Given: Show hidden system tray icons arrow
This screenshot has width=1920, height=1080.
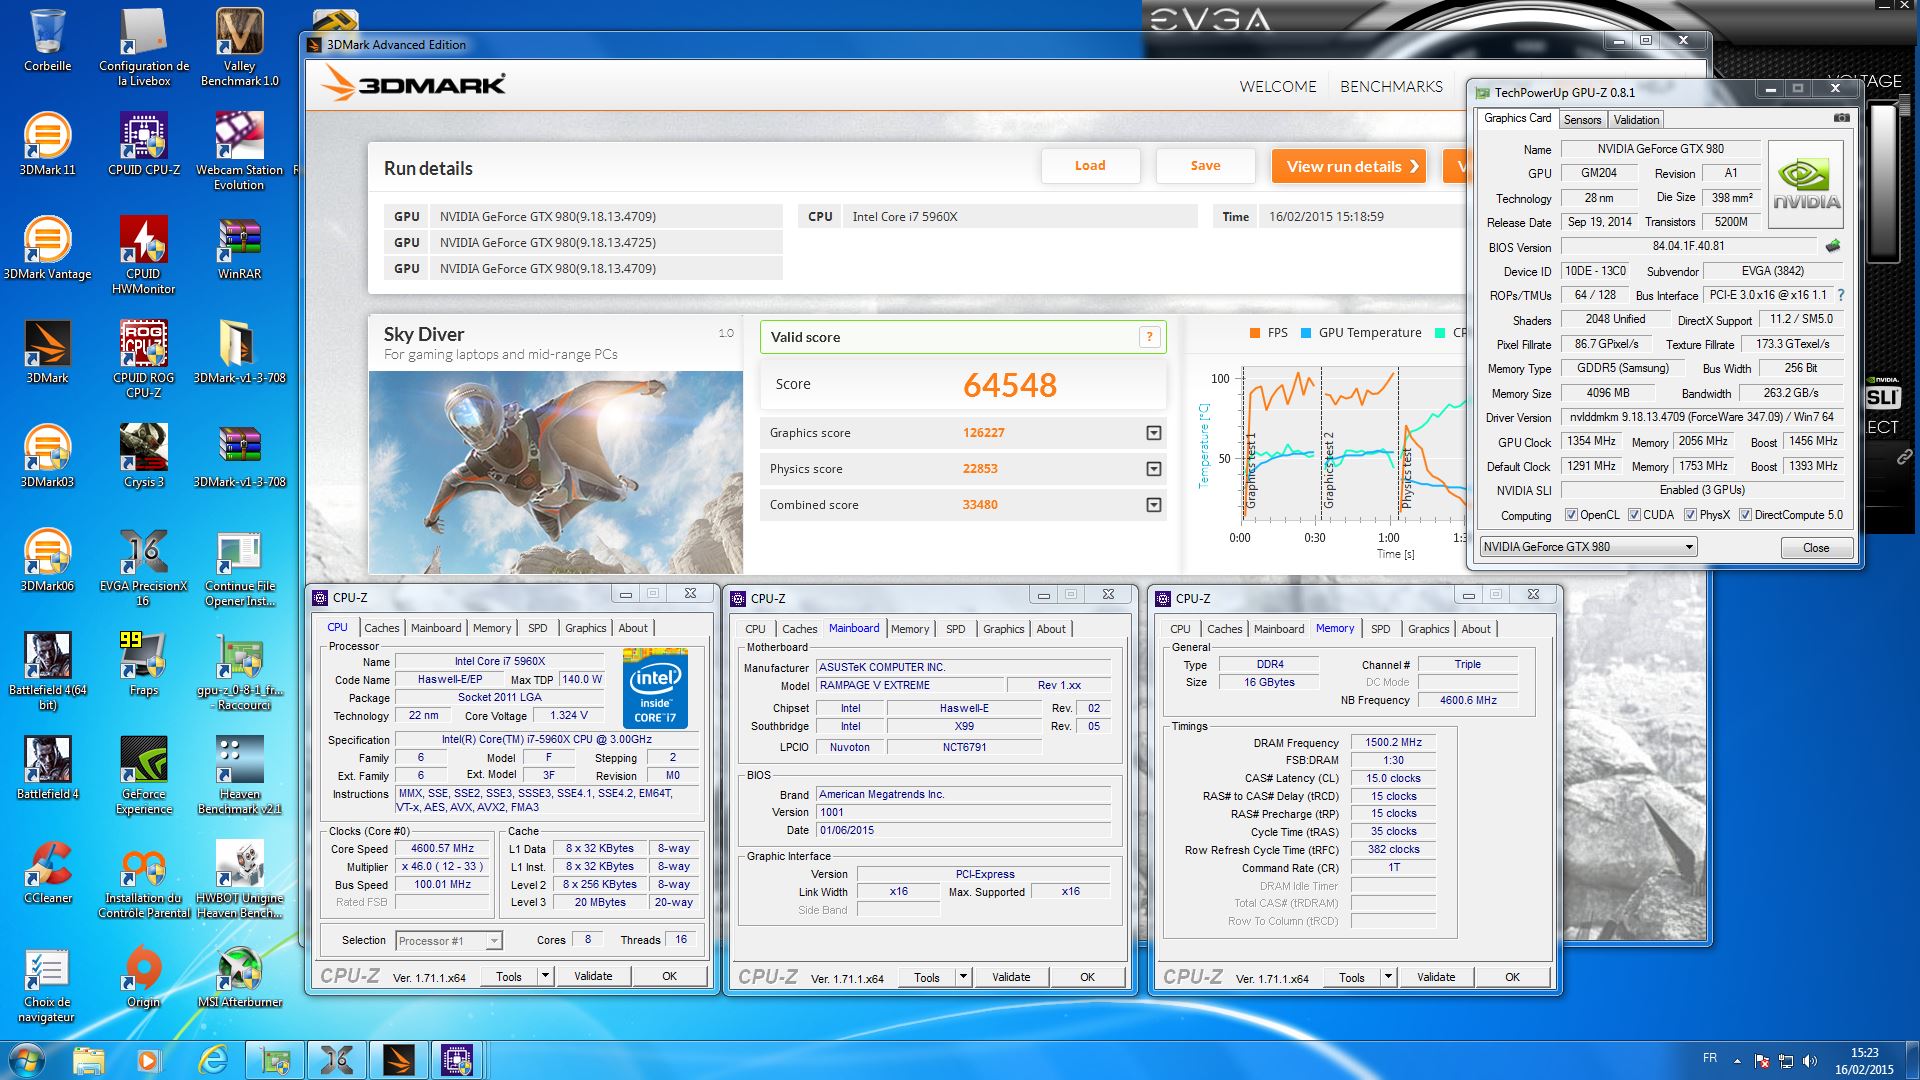Looking at the screenshot, I should tap(1737, 1061).
